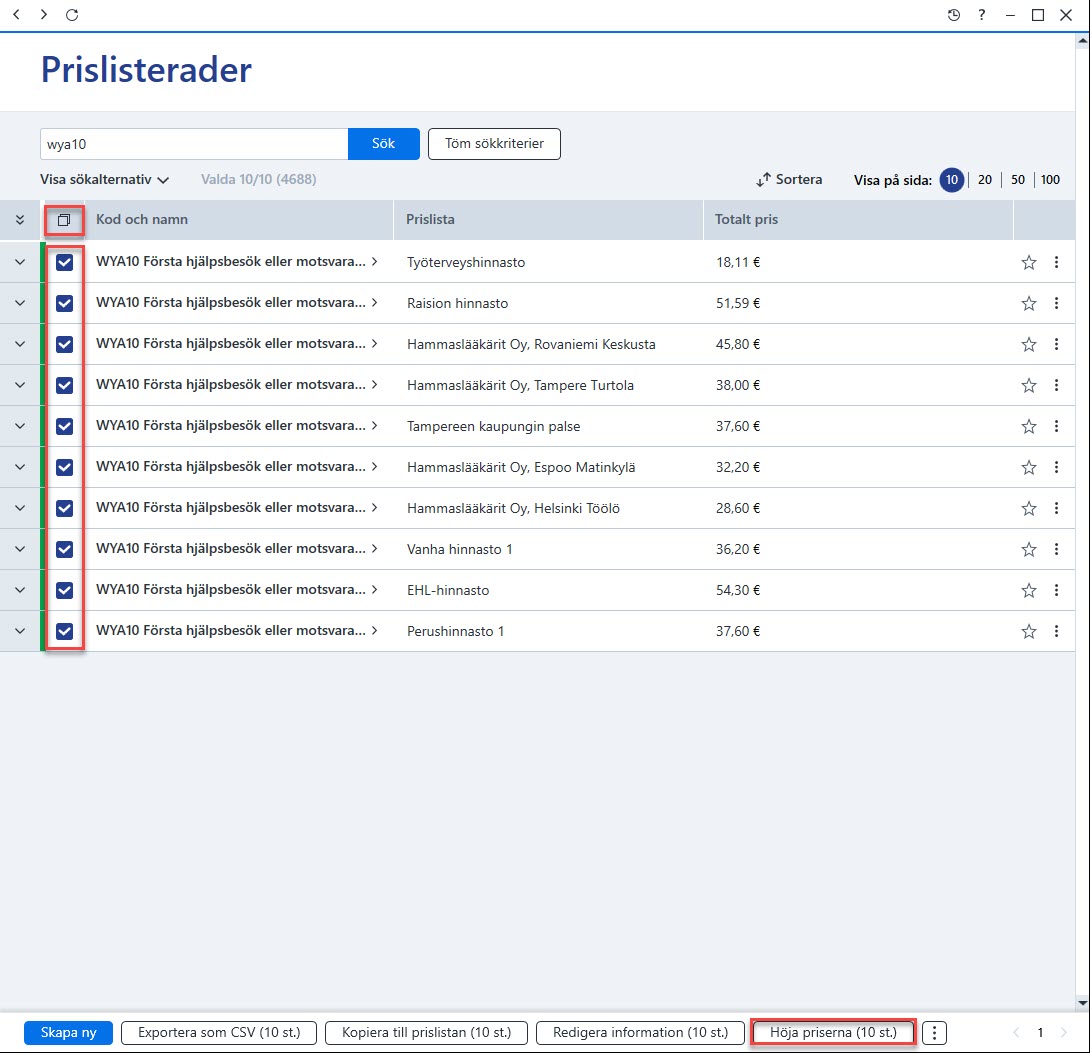Star the EHL-hinnasto price row
The height and width of the screenshot is (1053, 1090).
[x=1029, y=590]
